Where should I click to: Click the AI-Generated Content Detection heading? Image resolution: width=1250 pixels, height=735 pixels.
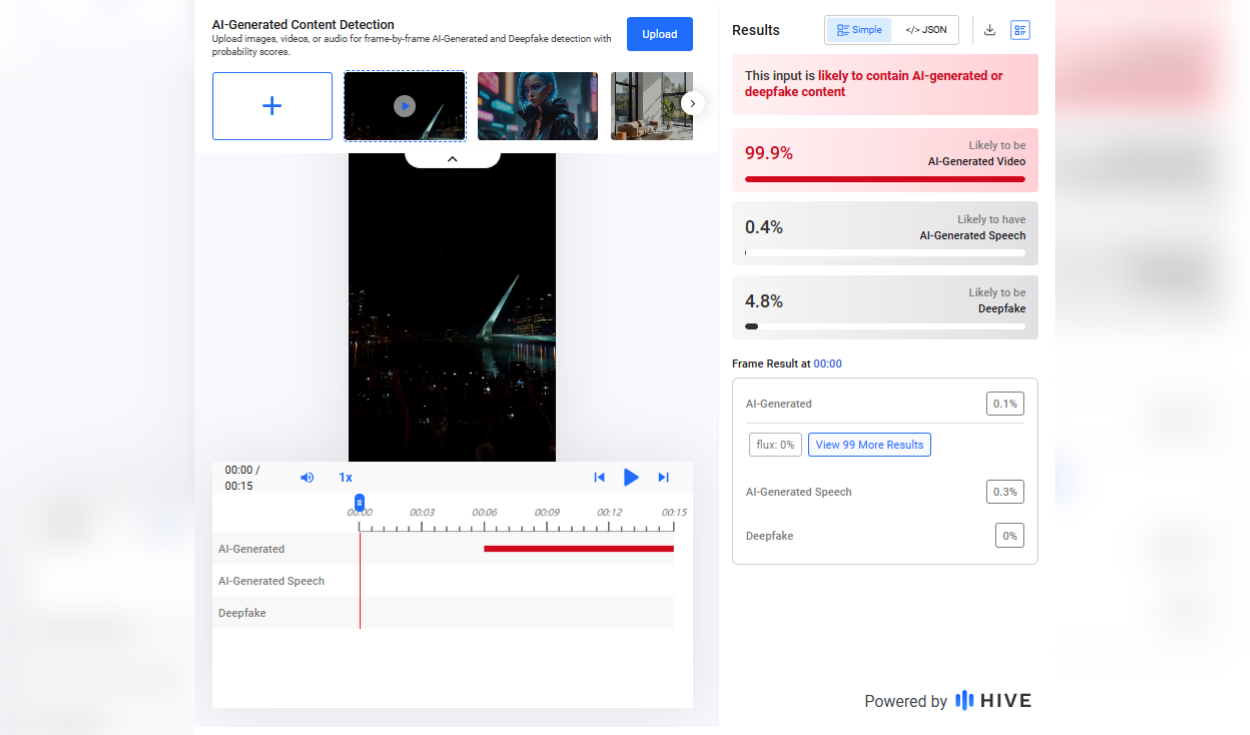point(303,25)
